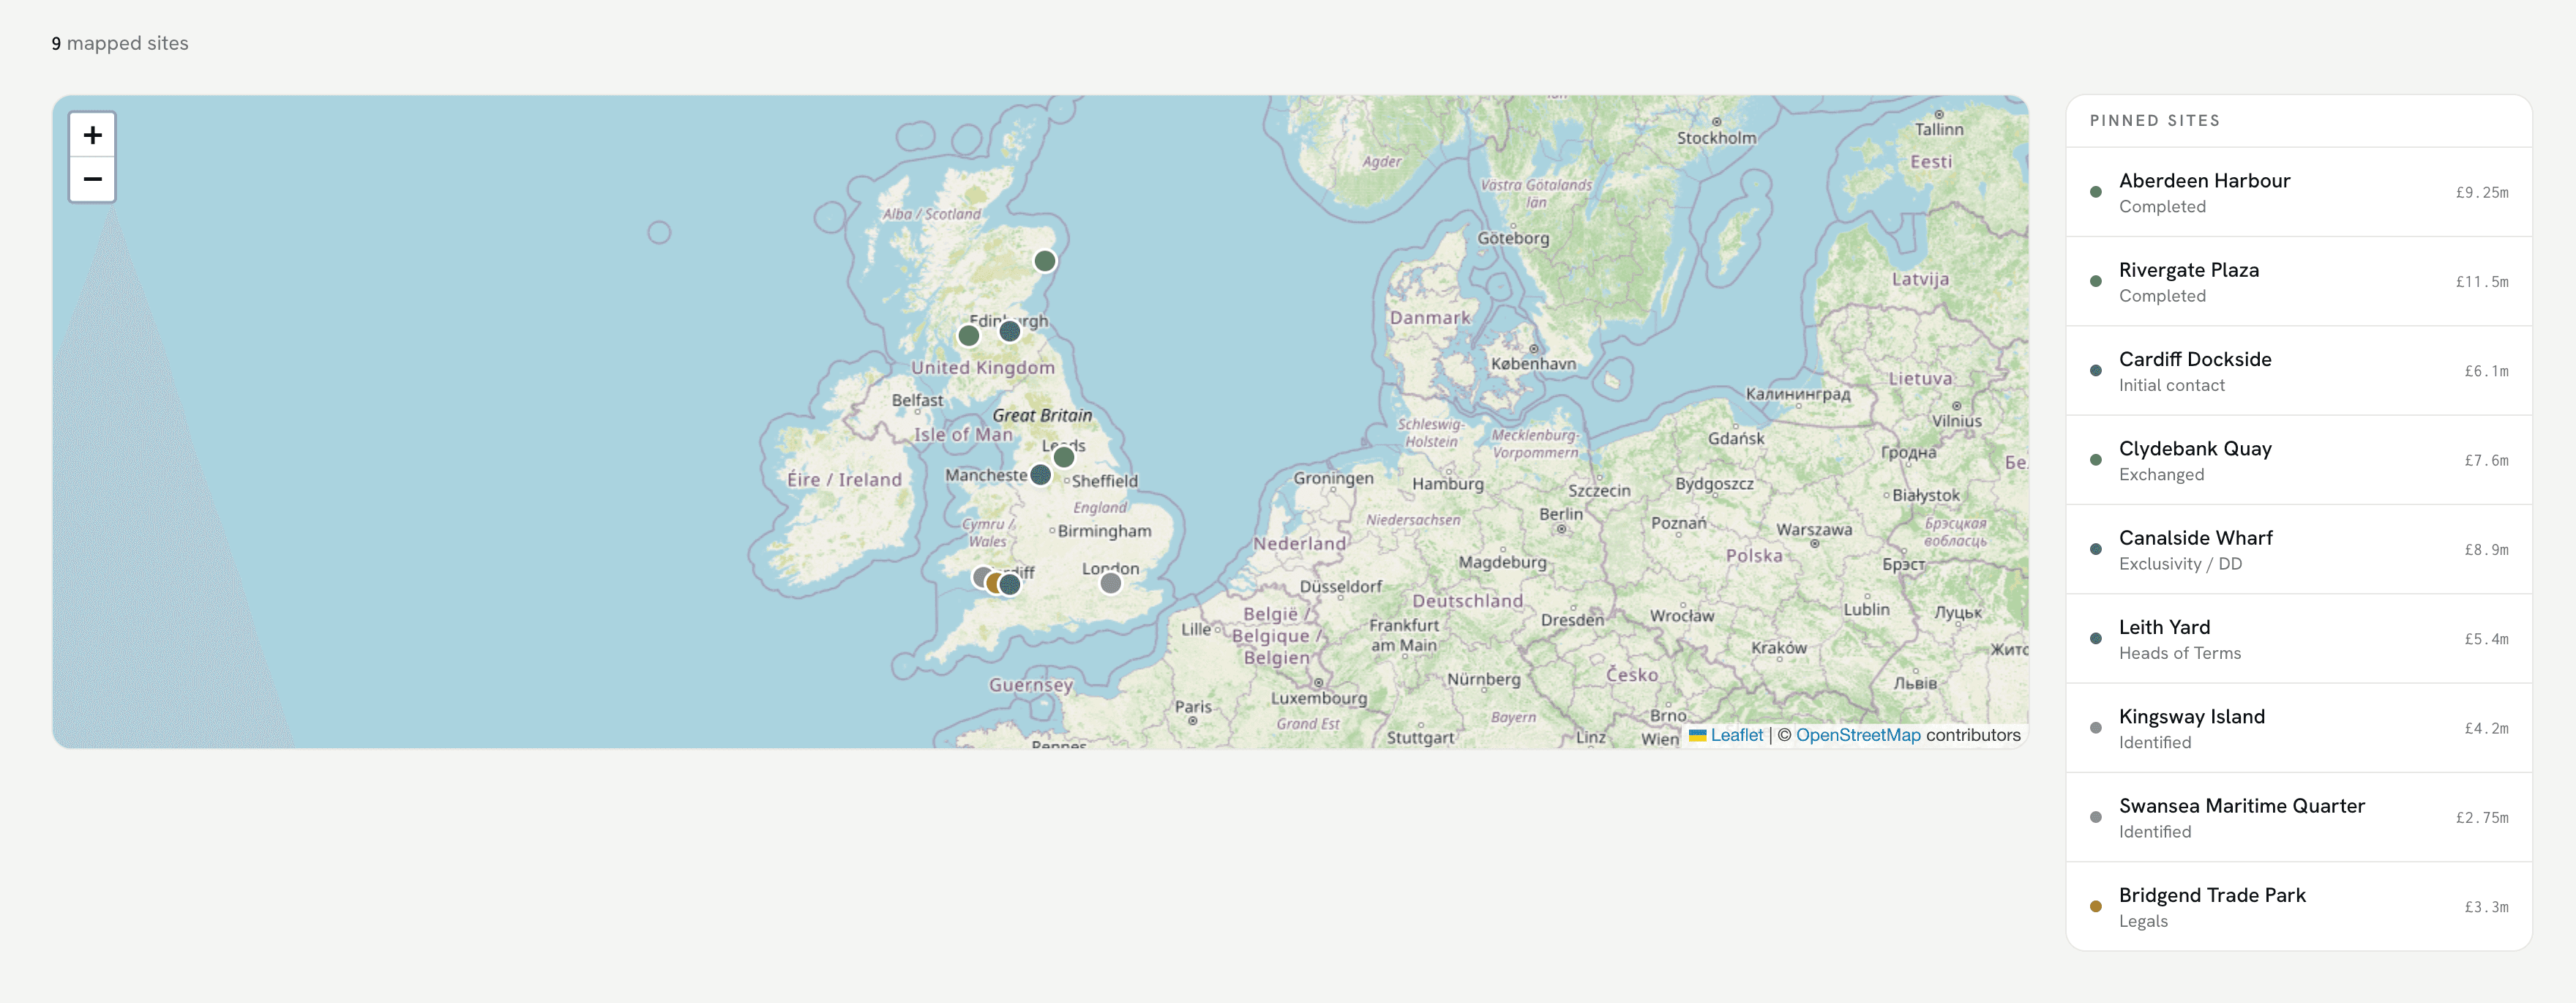This screenshot has width=2576, height=1003.
Task: Click the "Initial contact" status text
Action: [2172, 385]
